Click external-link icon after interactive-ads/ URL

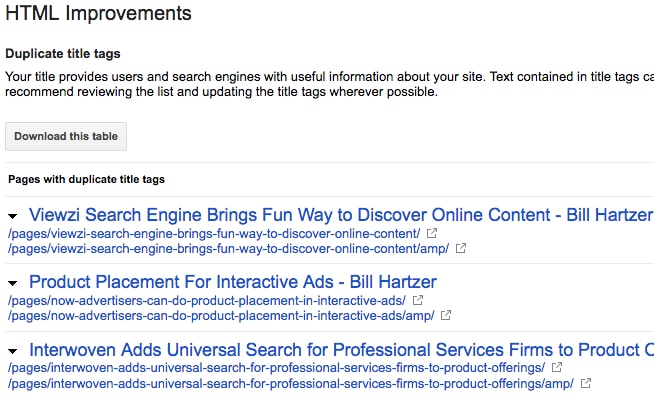[418, 300]
